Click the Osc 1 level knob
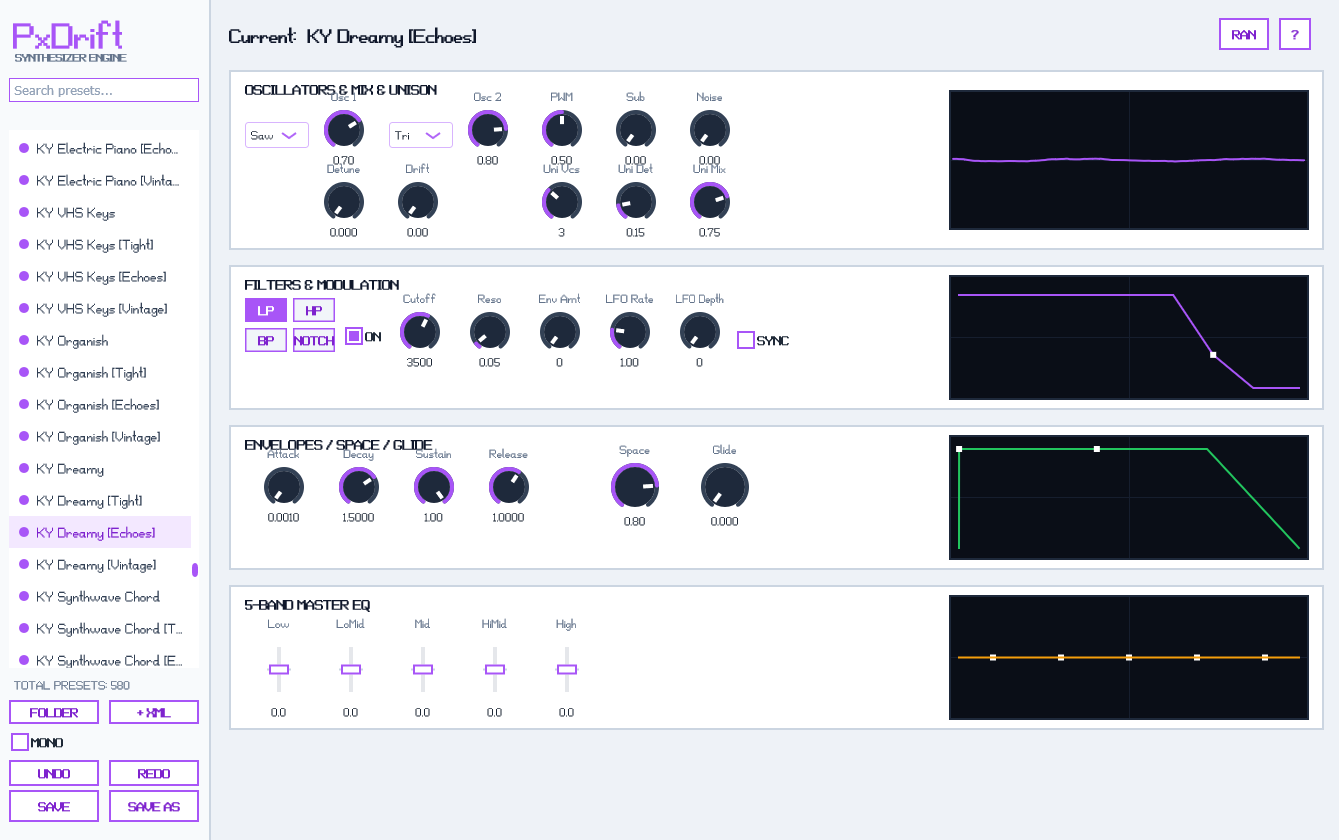The image size is (1339, 840). (343, 130)
